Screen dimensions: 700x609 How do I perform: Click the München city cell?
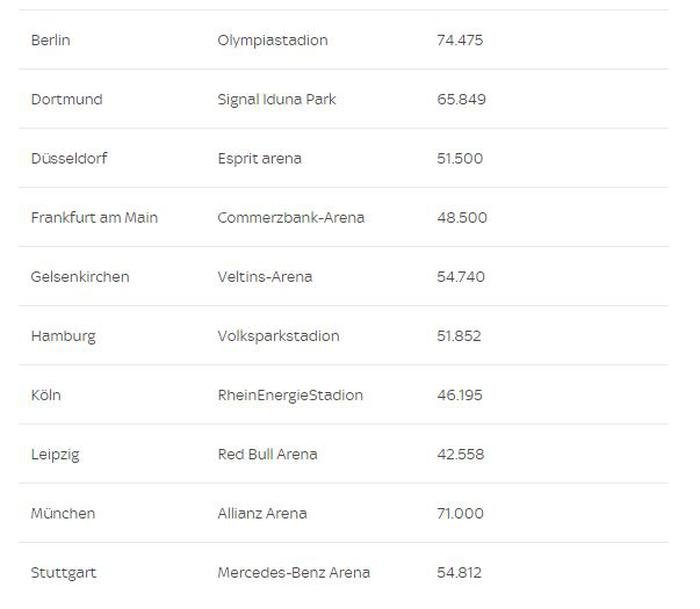63,513
